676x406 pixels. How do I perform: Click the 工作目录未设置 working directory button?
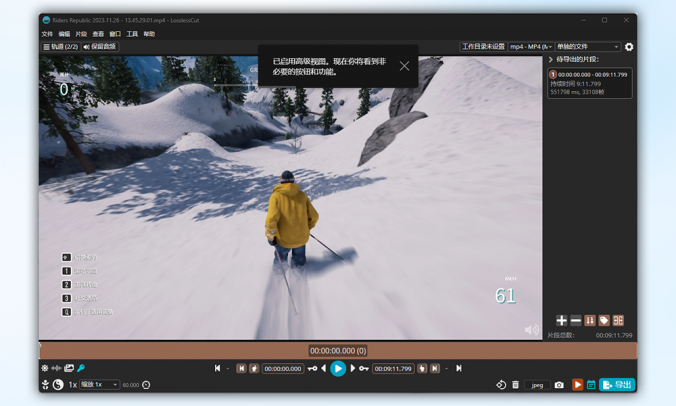click(482, 47)
